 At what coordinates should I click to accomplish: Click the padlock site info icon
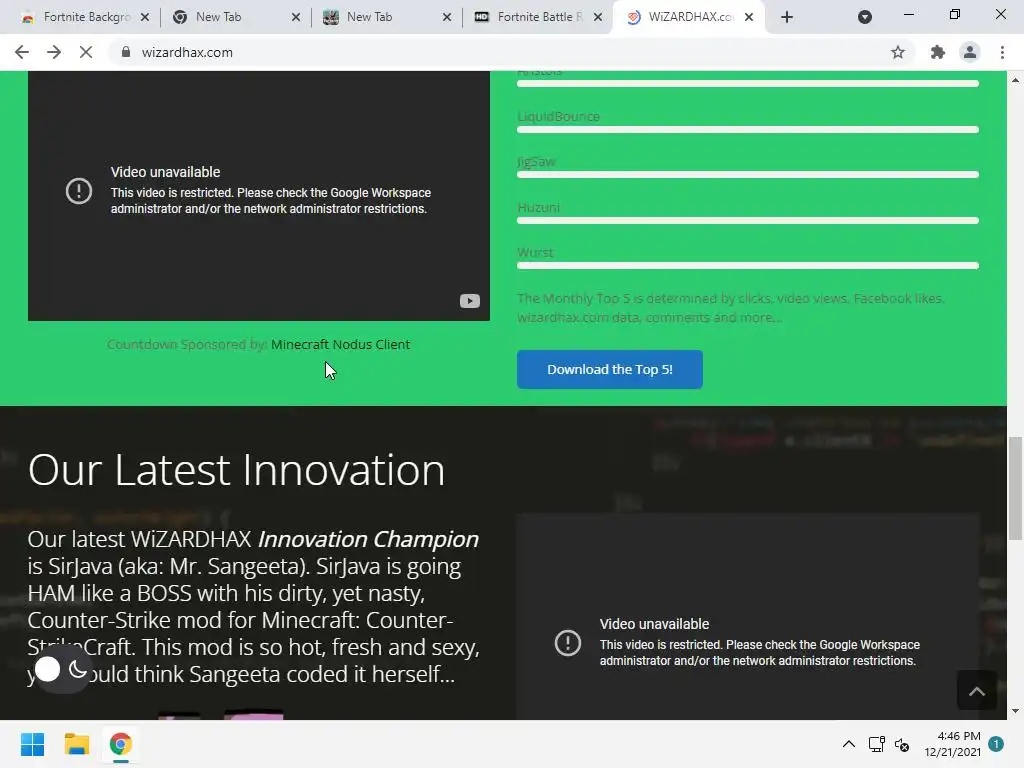(126, 52)
